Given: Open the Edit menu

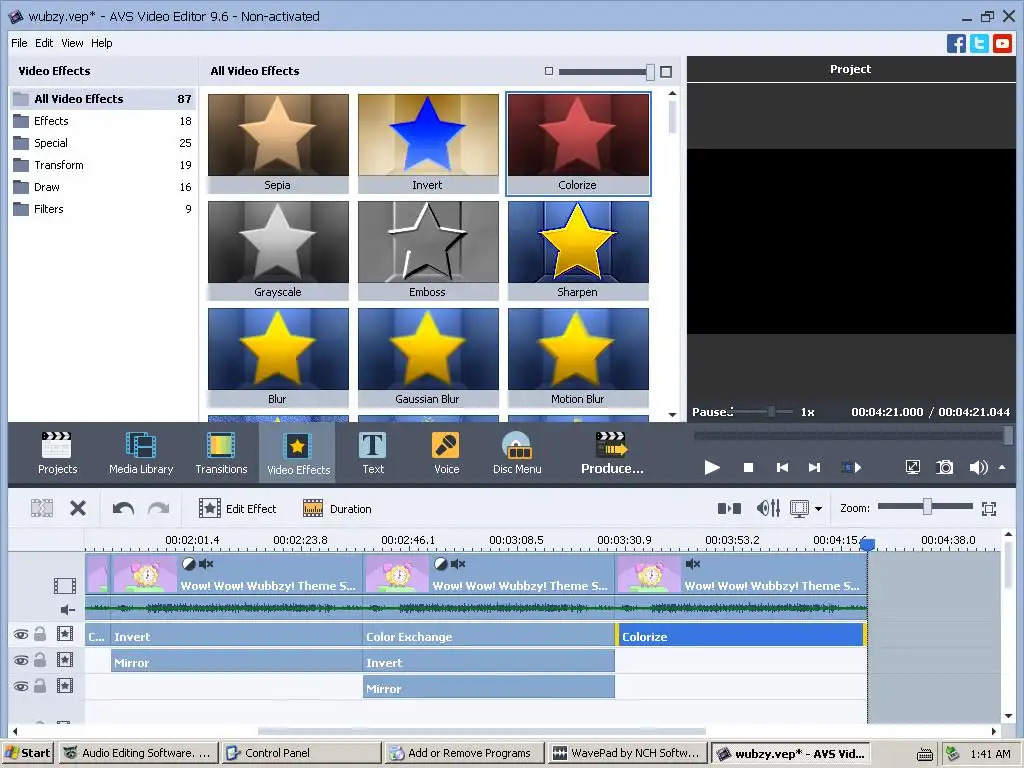Looking at the screenshot, I should [44, 43].
